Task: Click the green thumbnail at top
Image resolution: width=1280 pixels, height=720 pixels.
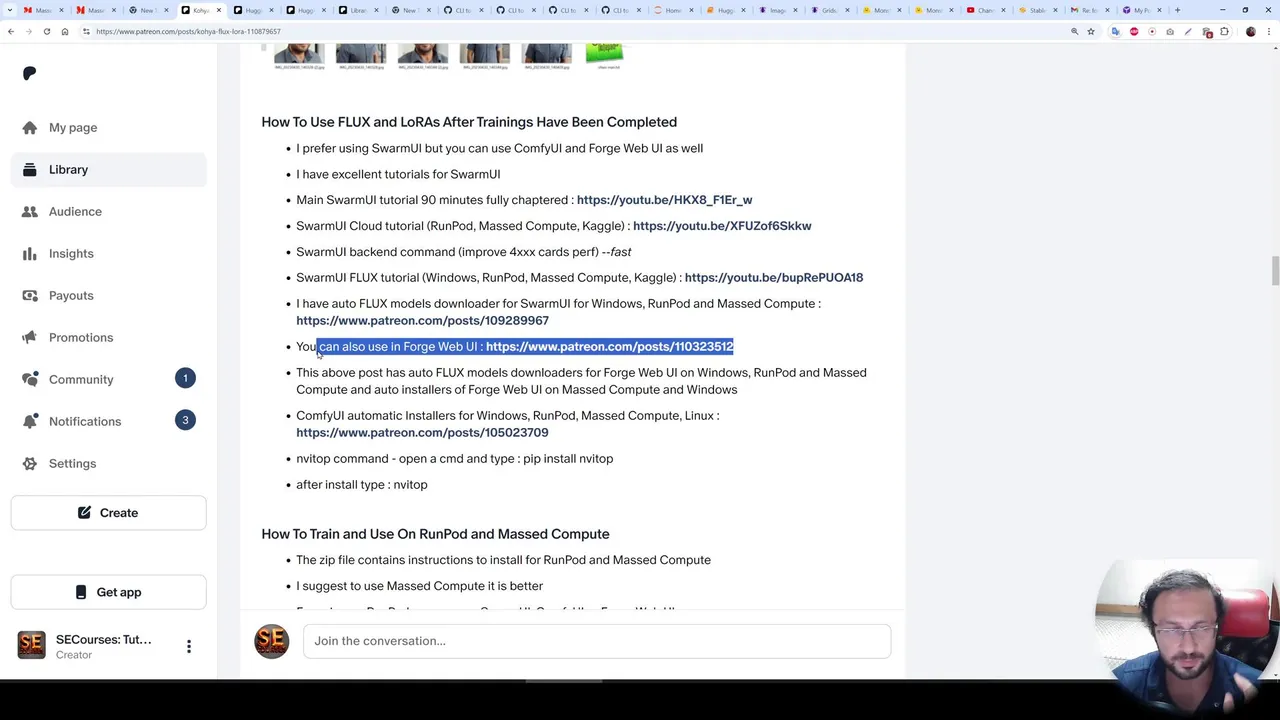Action: click(x=604, y=54)
